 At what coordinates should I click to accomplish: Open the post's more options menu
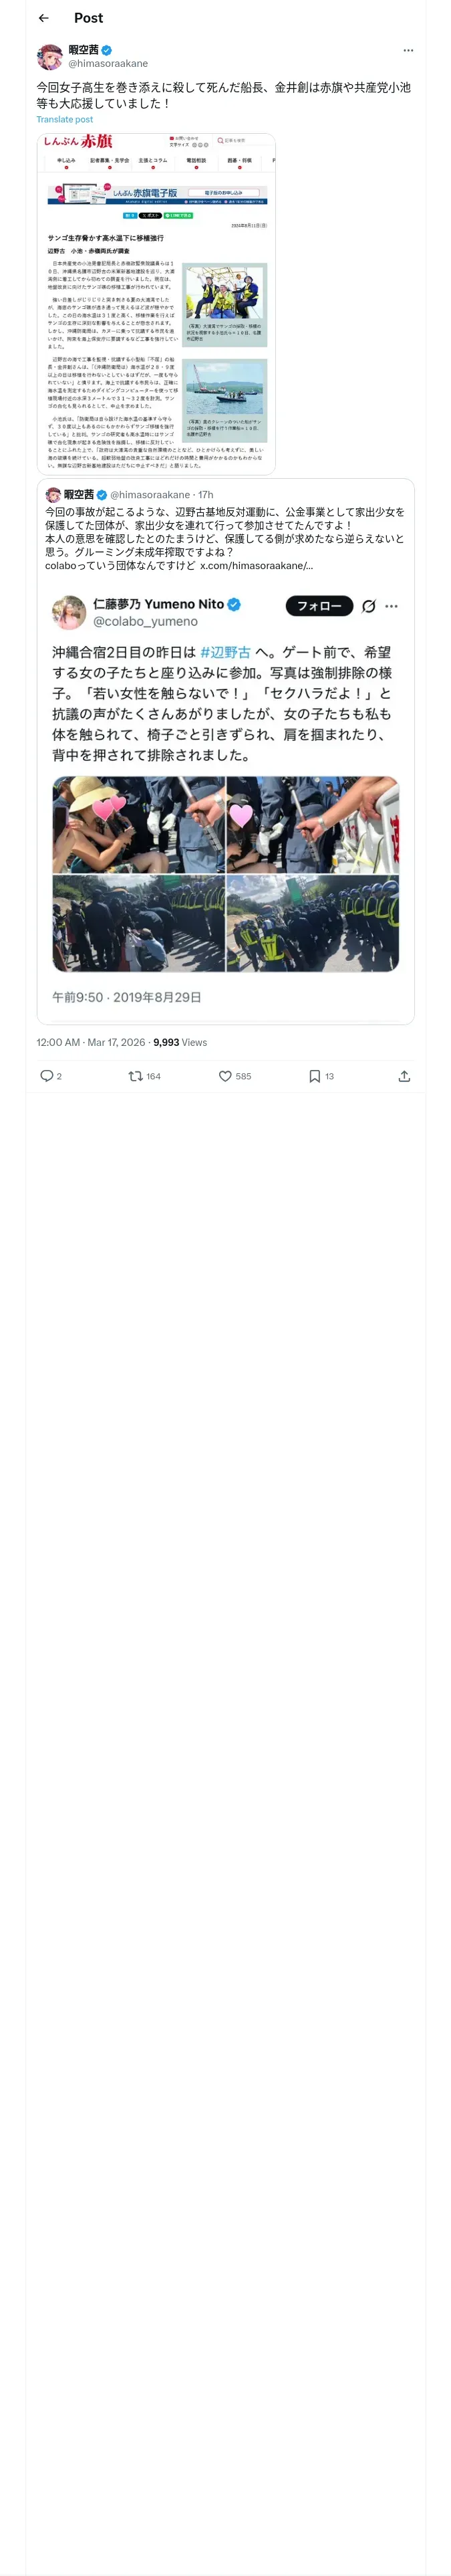408,50
